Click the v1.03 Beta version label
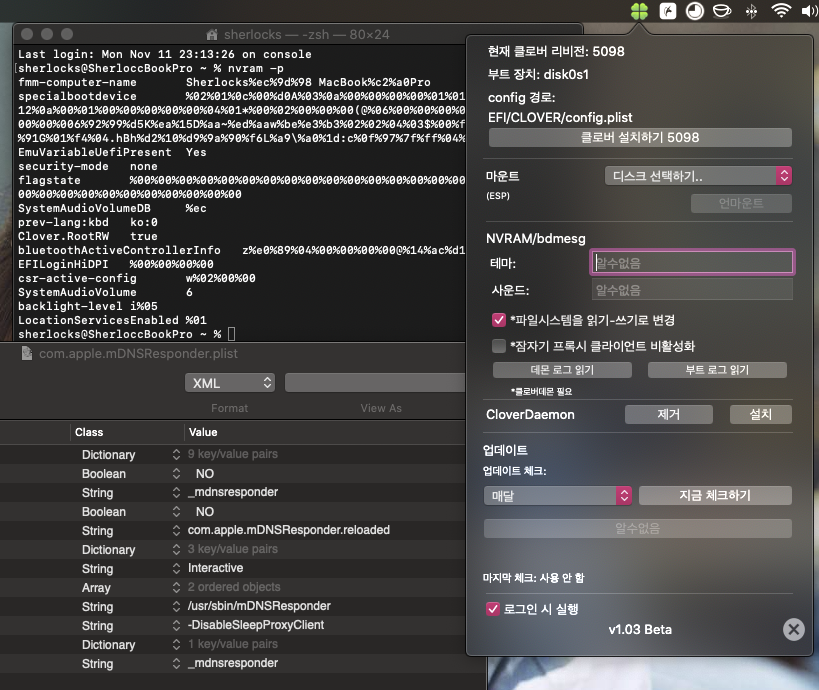The width and height of the screenshot is (819, 690). (640, 629)
